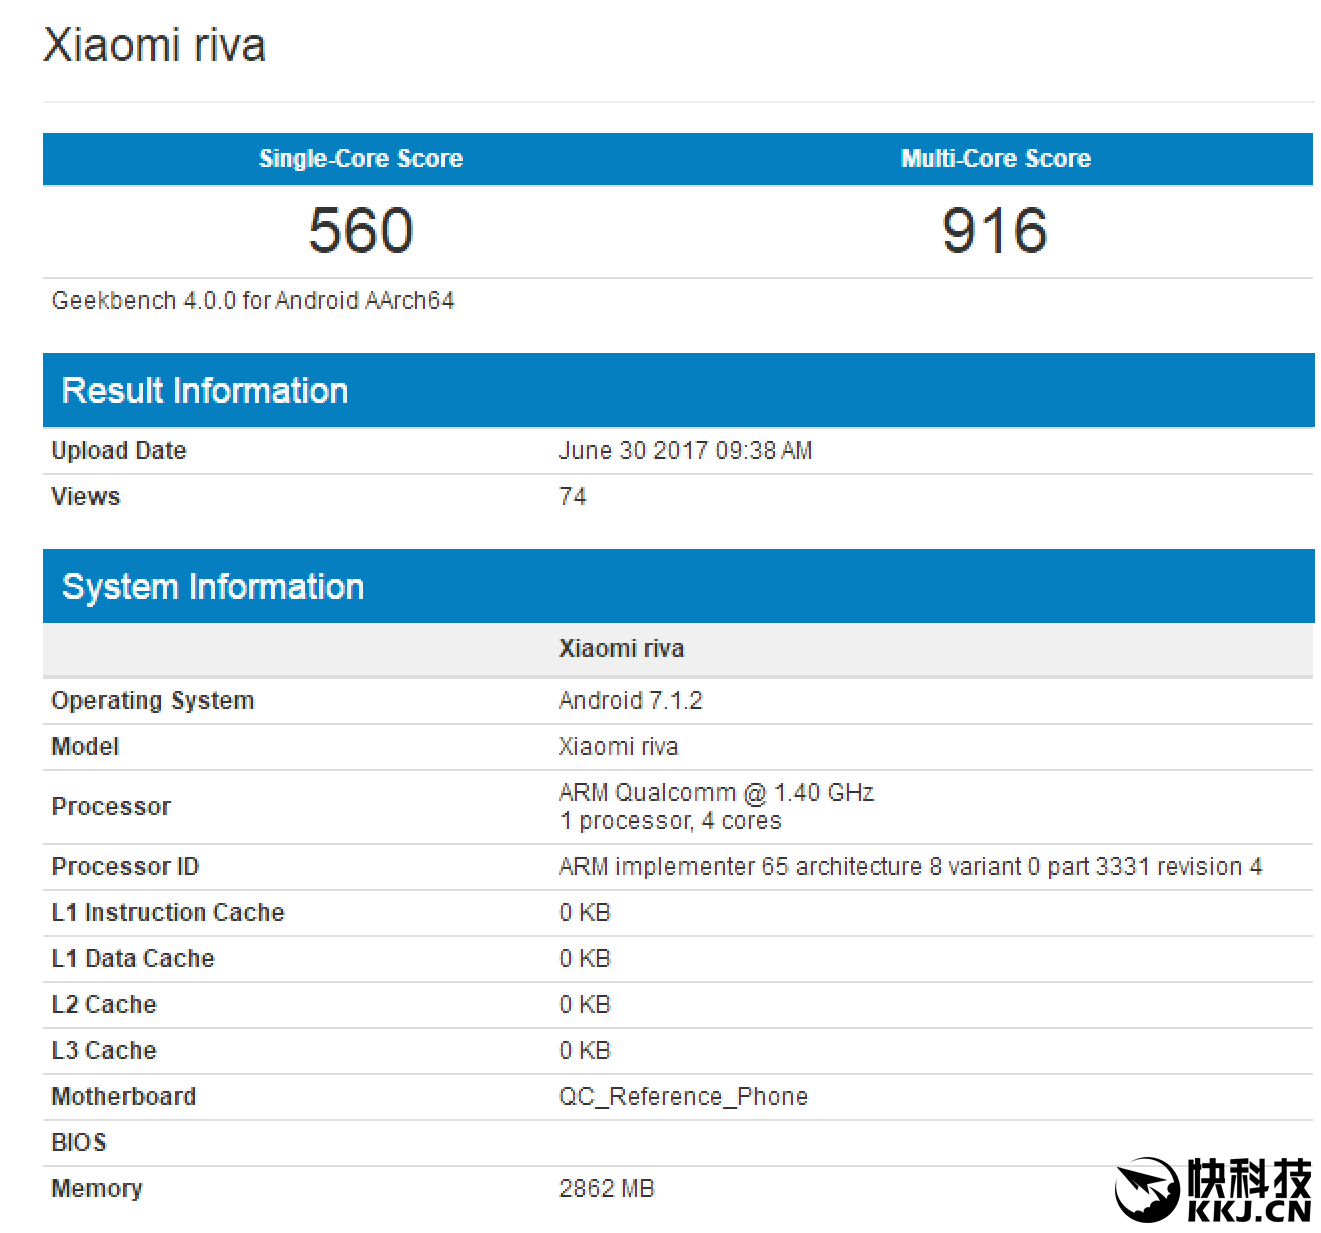
Task: Select the "Views" row label
Action: (86, 496)
